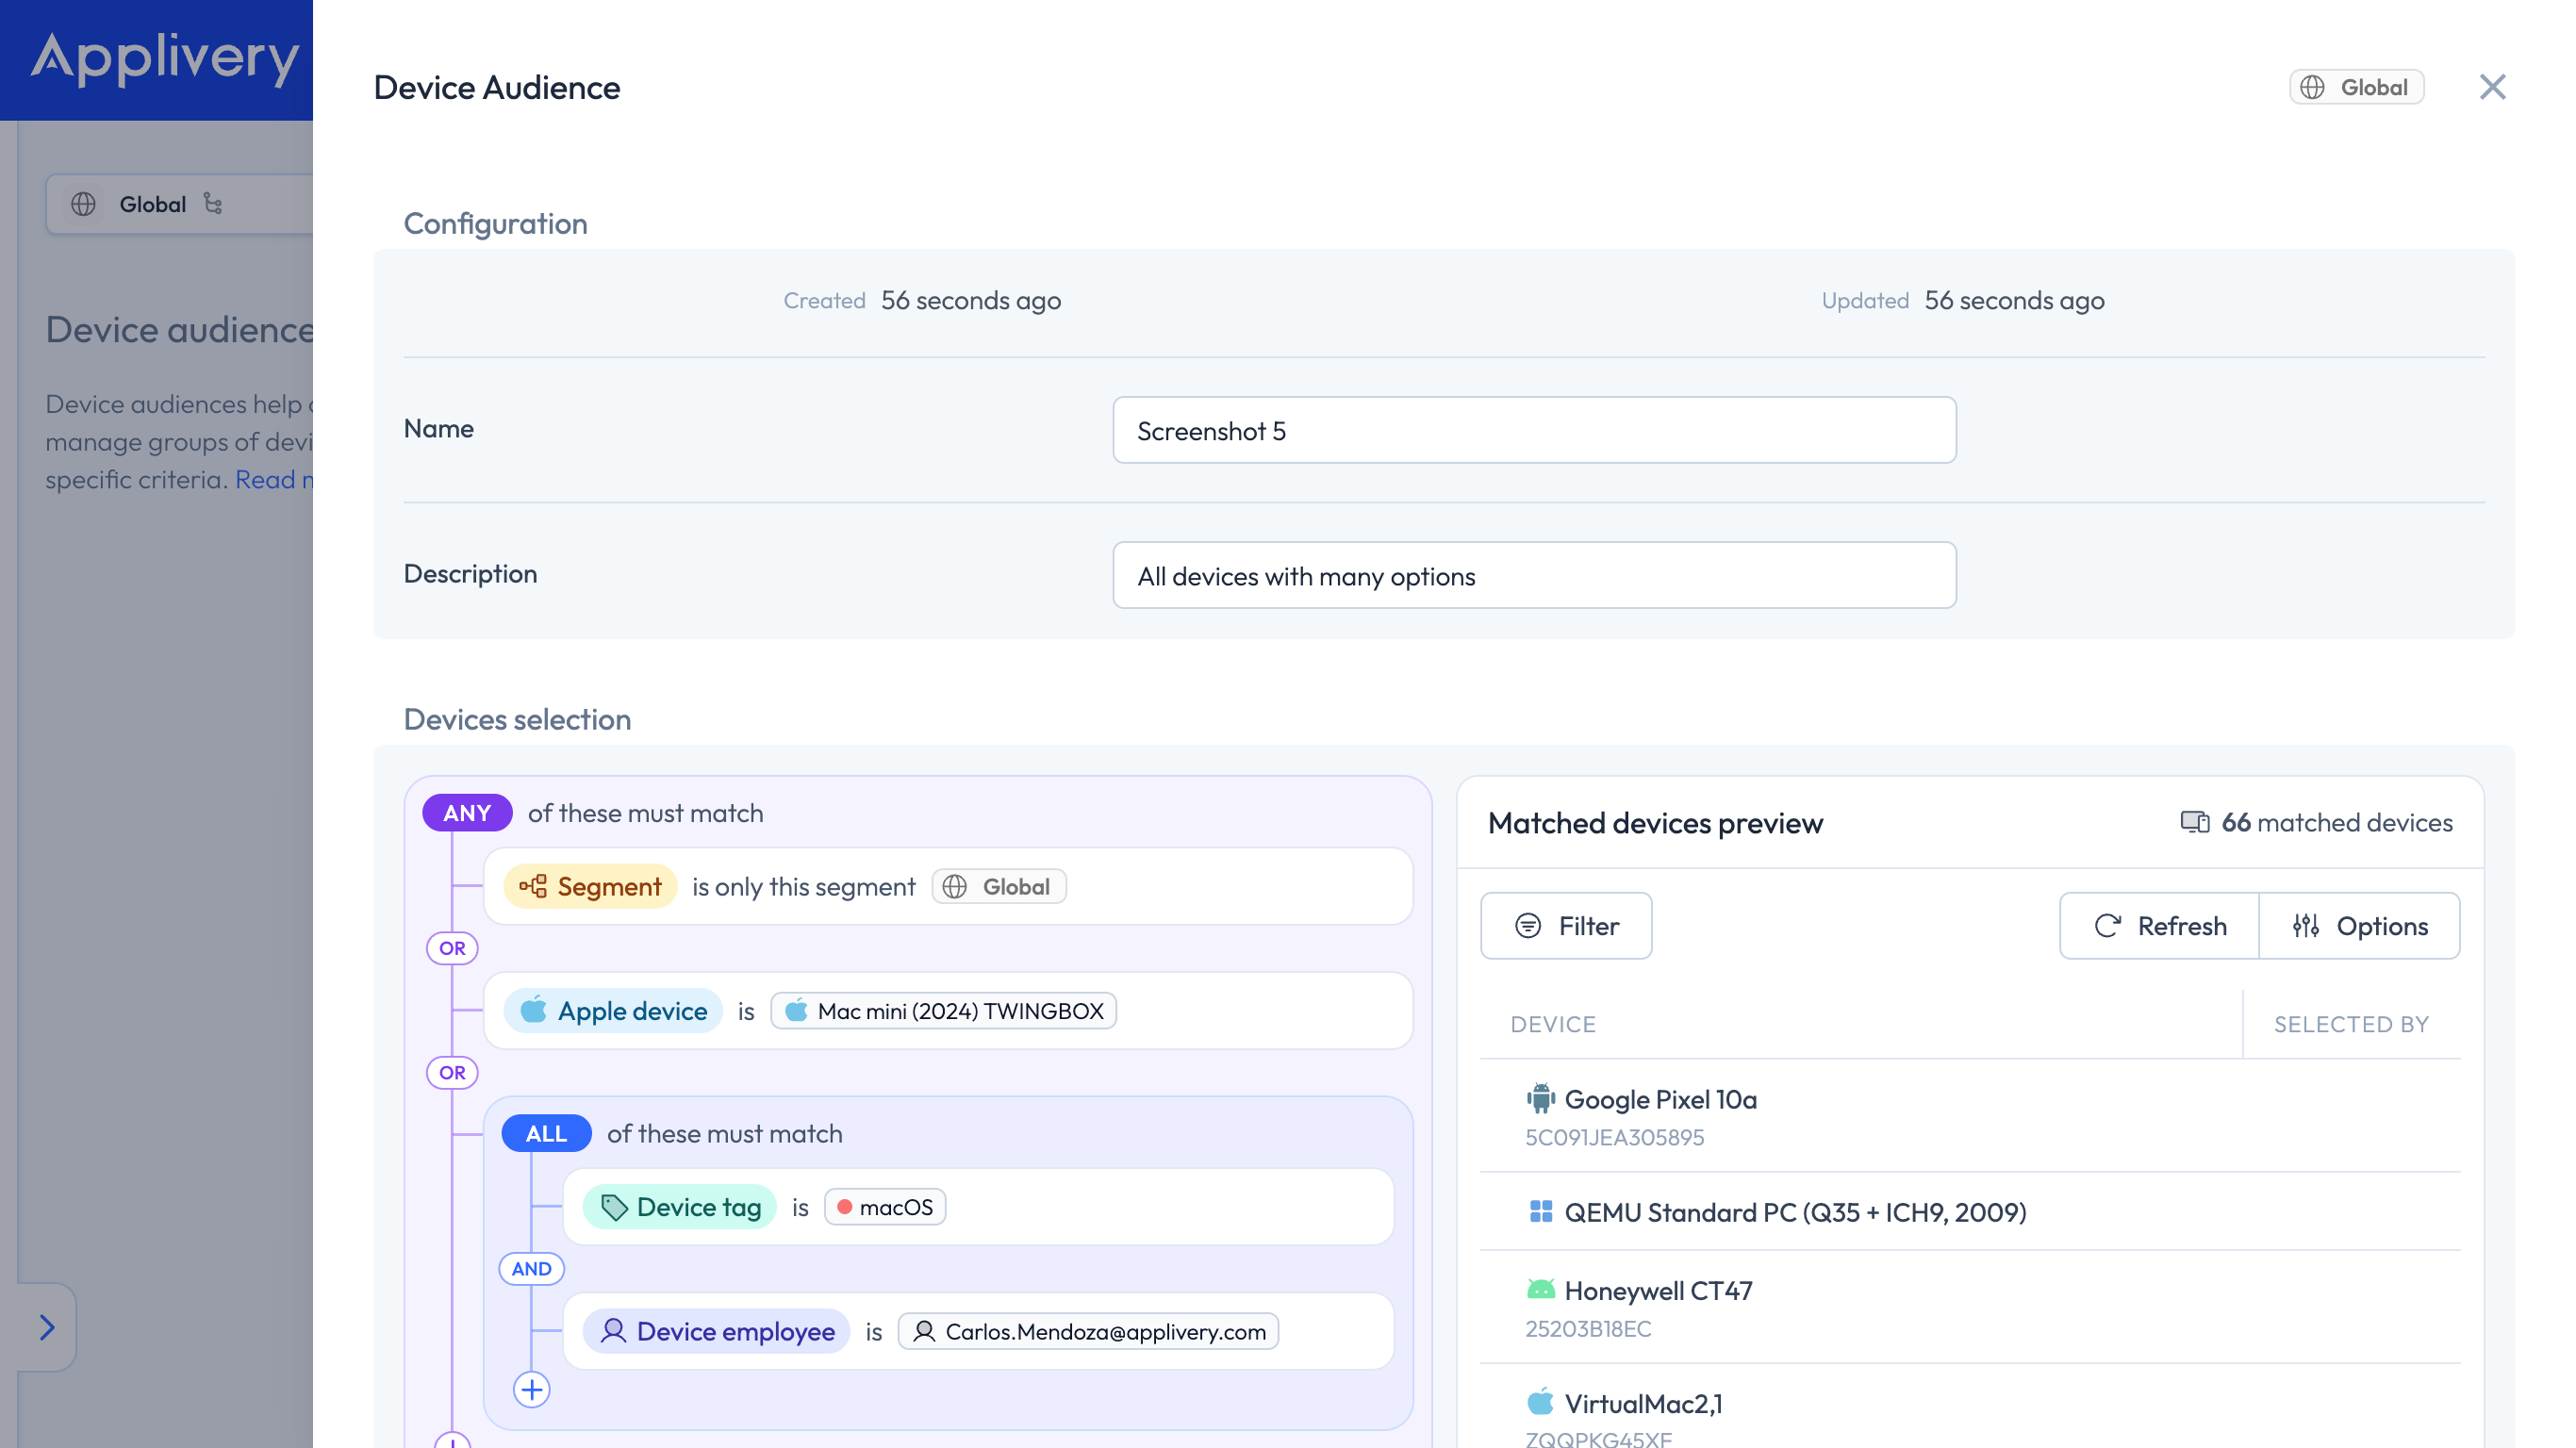The width and height of the screenshot is (2576, 1448).
Task: Click the Device tag label icon
Action: (613, 1207)
